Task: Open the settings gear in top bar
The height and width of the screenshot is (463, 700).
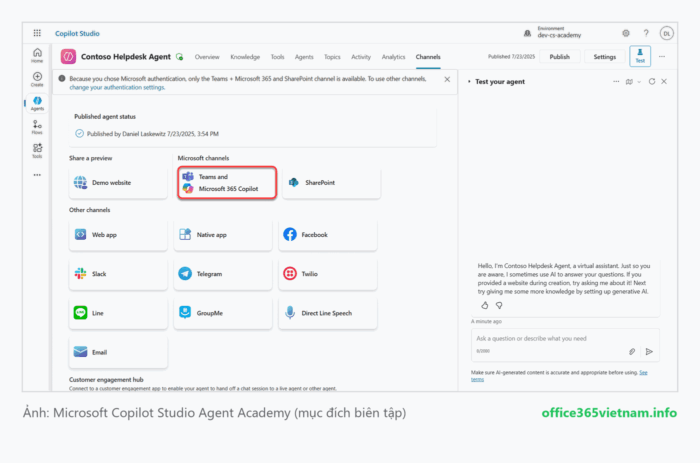Action: click(626, 33)
